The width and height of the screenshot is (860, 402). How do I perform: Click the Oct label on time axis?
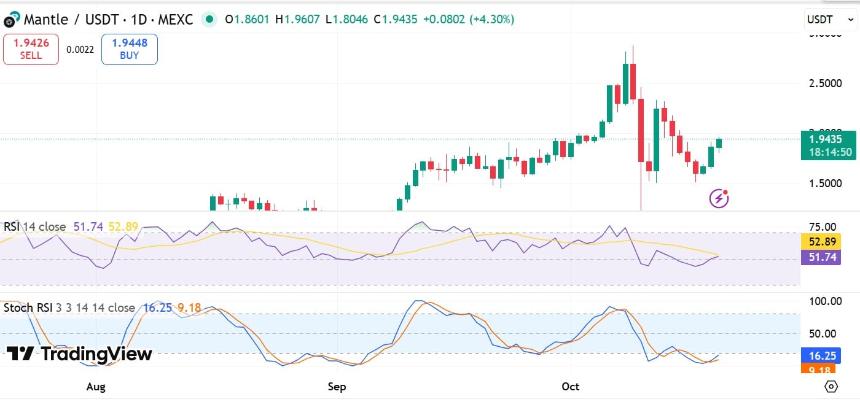coord(571,386)
